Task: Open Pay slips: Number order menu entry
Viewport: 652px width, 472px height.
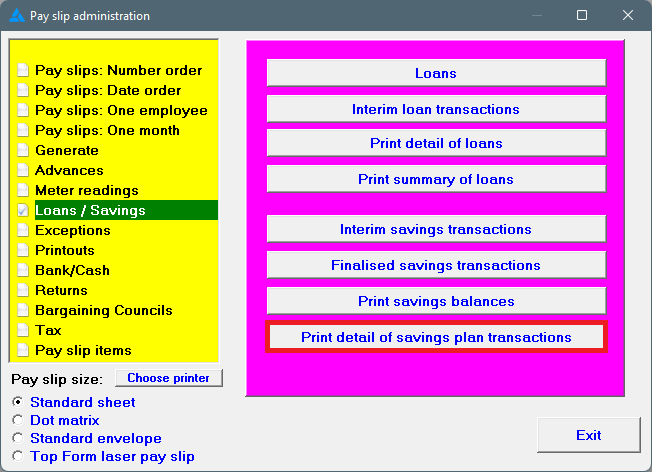Action: click(x=119, y=70)
